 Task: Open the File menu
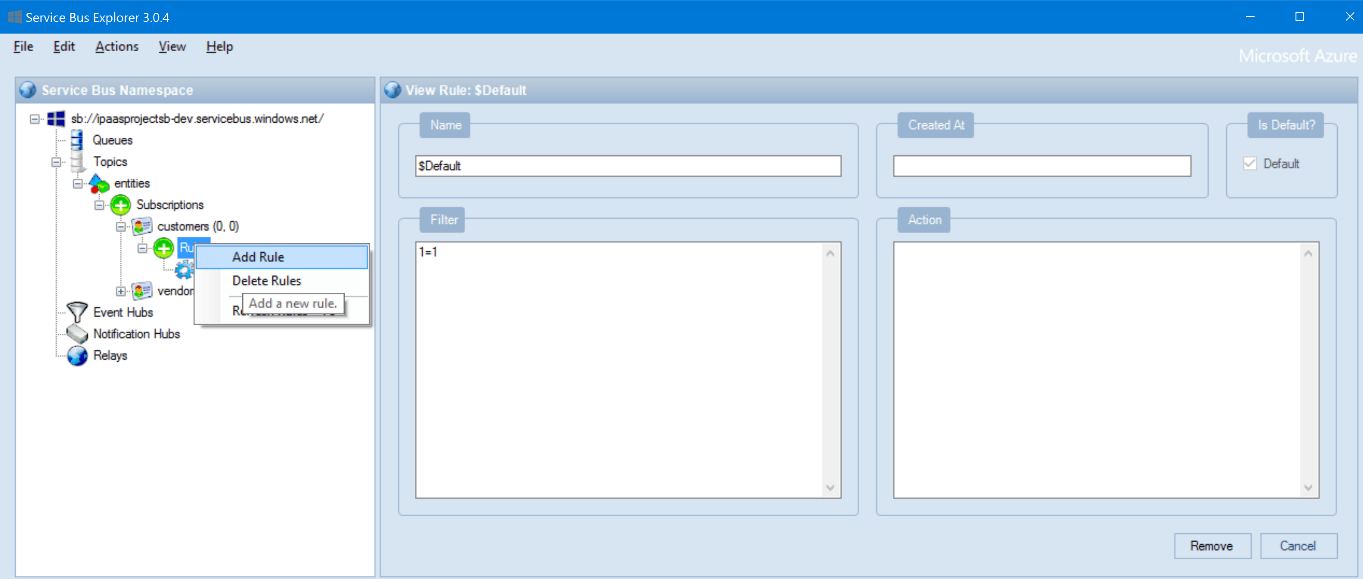[23, 46]
